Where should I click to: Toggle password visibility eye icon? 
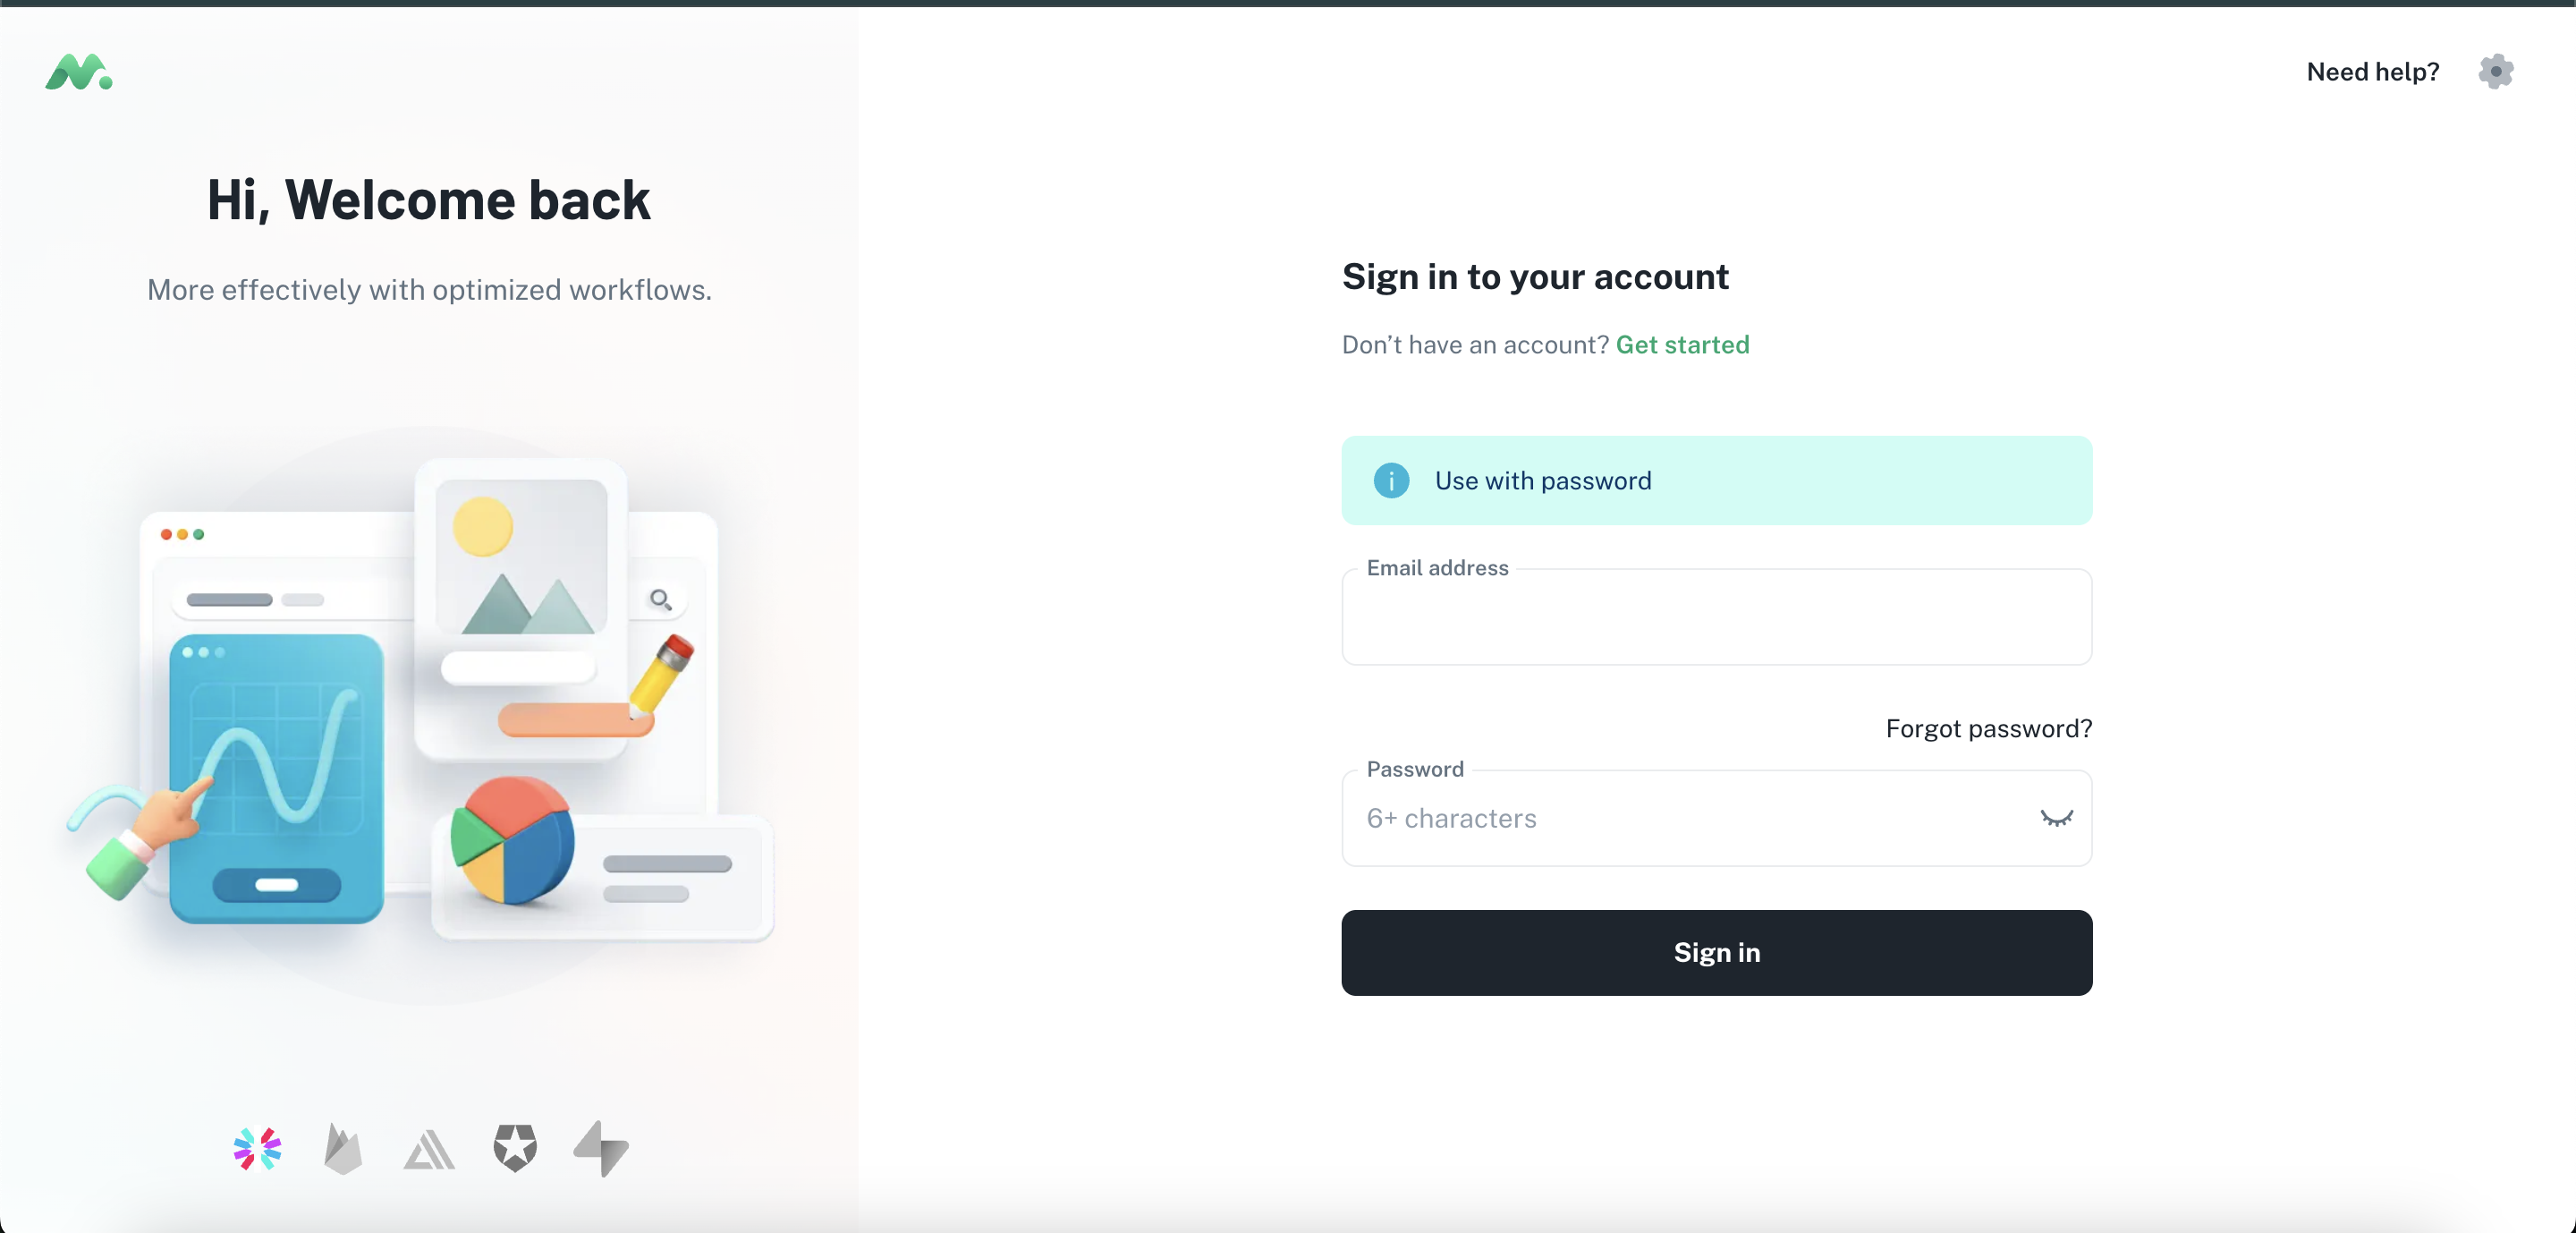pyautogui.click(x=2056, y=818)
